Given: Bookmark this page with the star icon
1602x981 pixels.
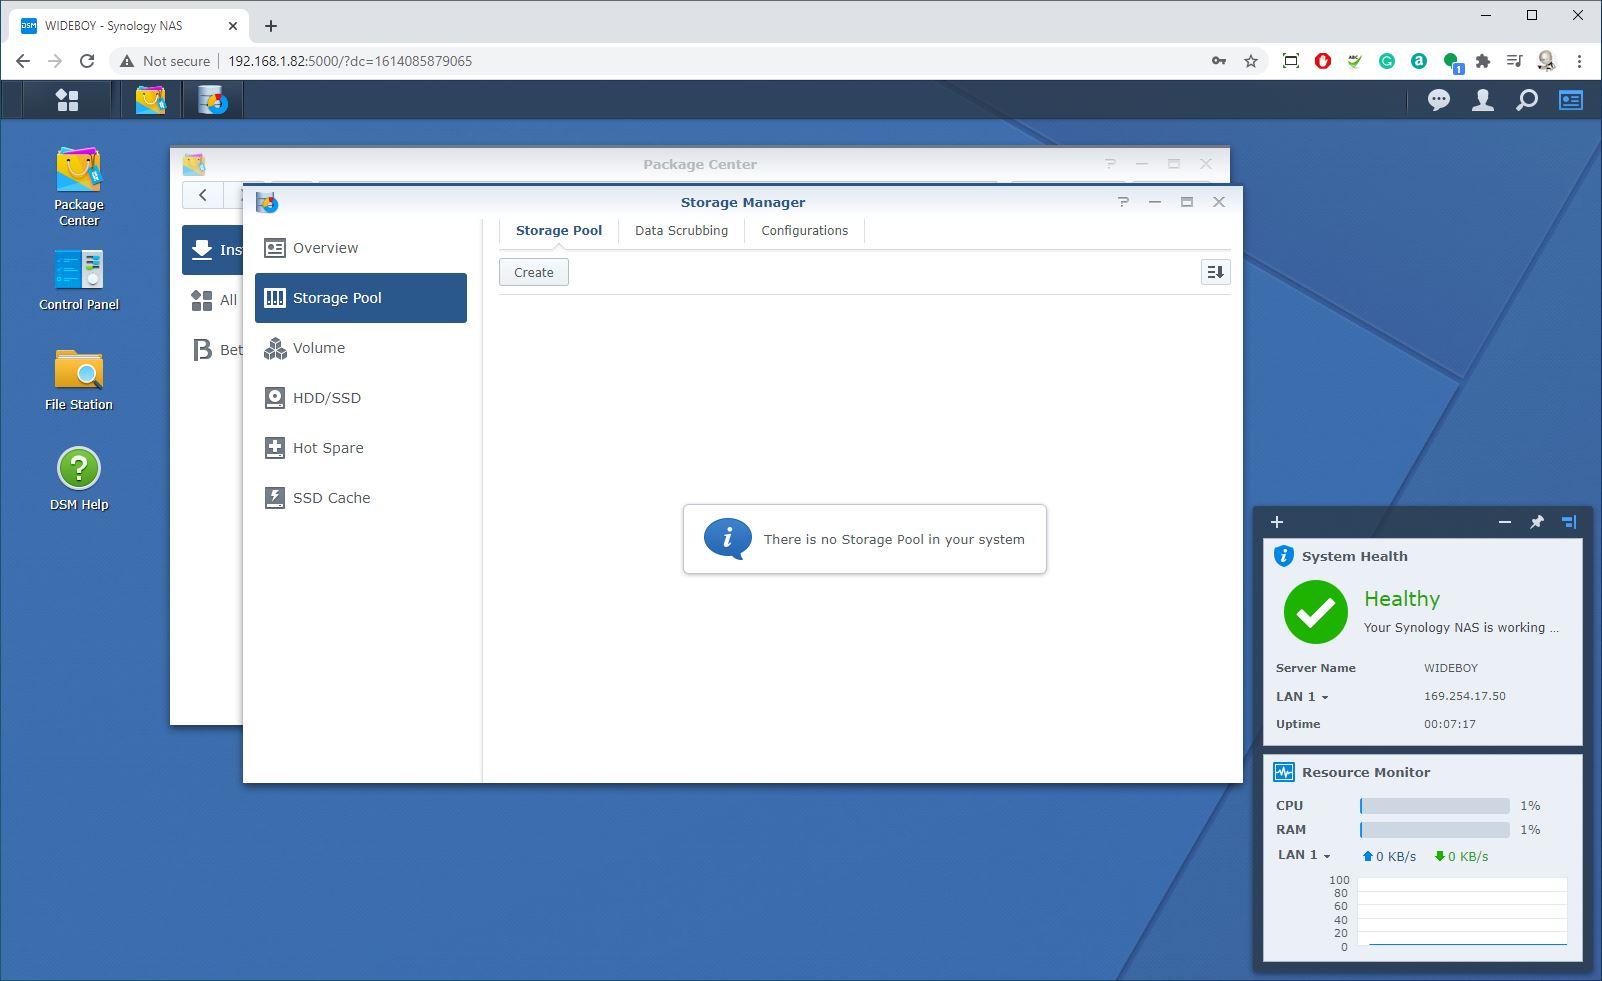Looking at the screenshot, I should 1251,61.
